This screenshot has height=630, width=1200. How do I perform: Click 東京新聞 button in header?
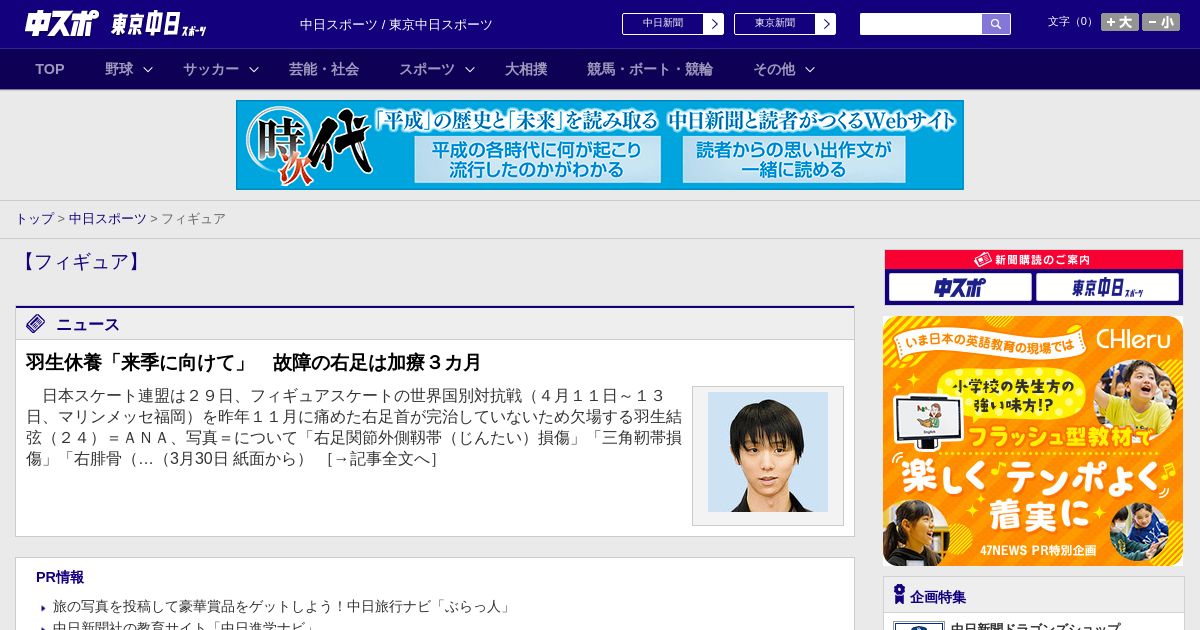coord(775,24)
